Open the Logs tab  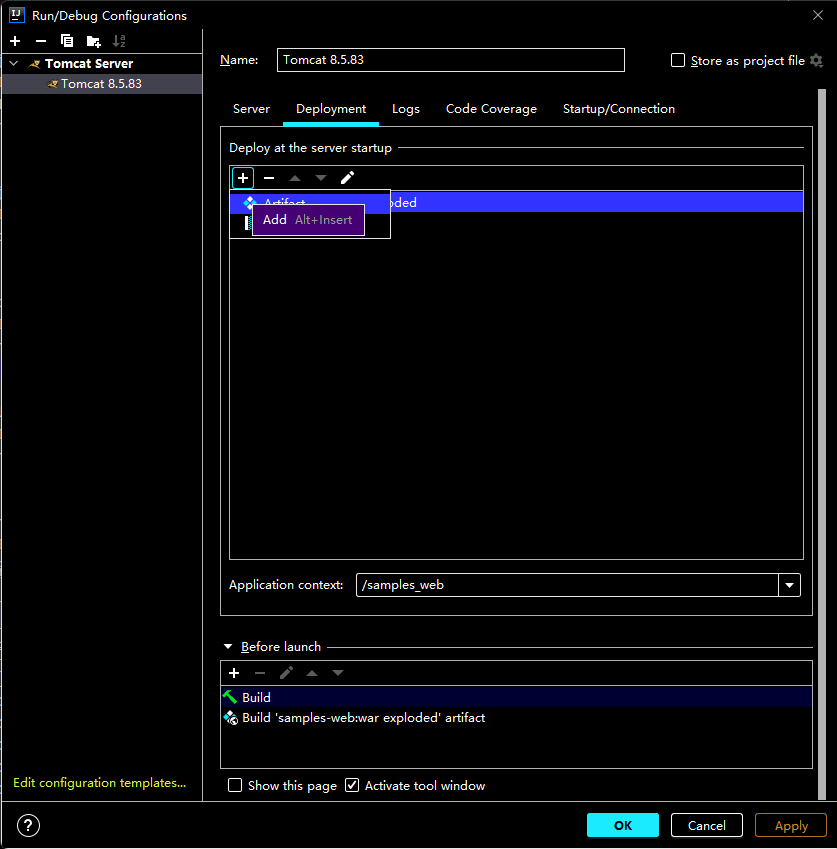click(406, 109)
